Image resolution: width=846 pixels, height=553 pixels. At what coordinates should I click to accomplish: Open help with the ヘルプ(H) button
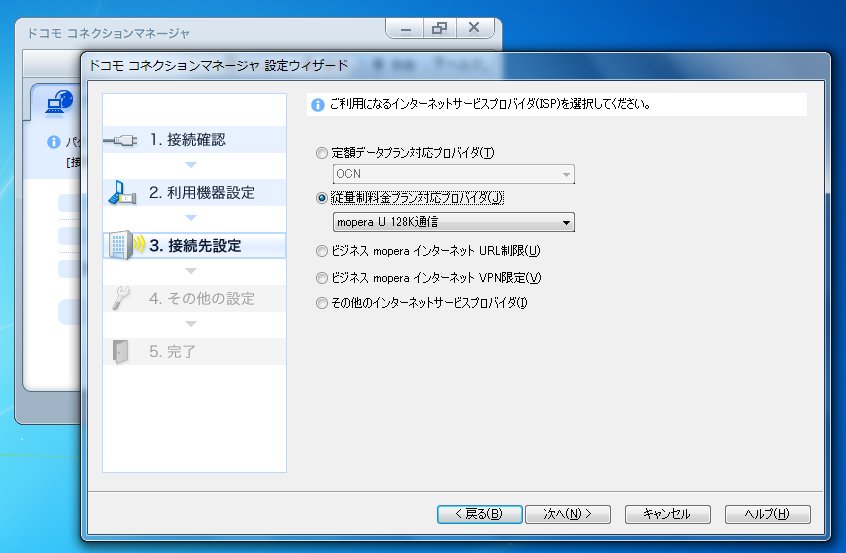click(767, 514)
